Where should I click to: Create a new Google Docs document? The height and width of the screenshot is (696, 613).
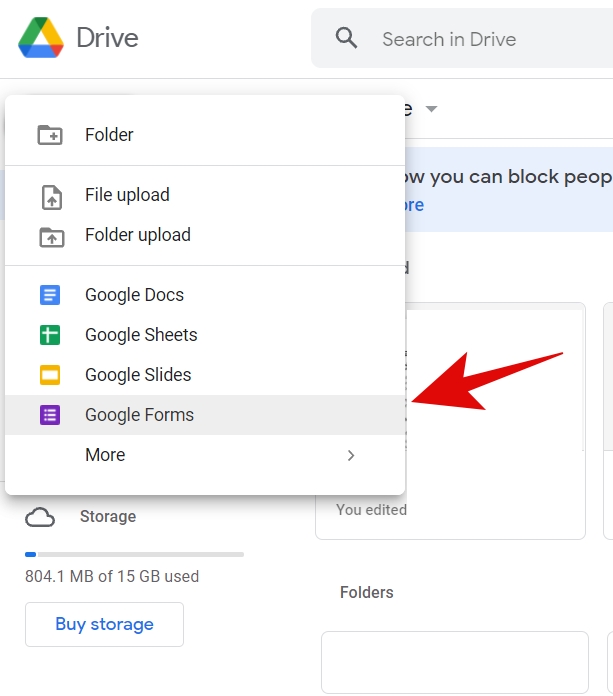point(205,295)
